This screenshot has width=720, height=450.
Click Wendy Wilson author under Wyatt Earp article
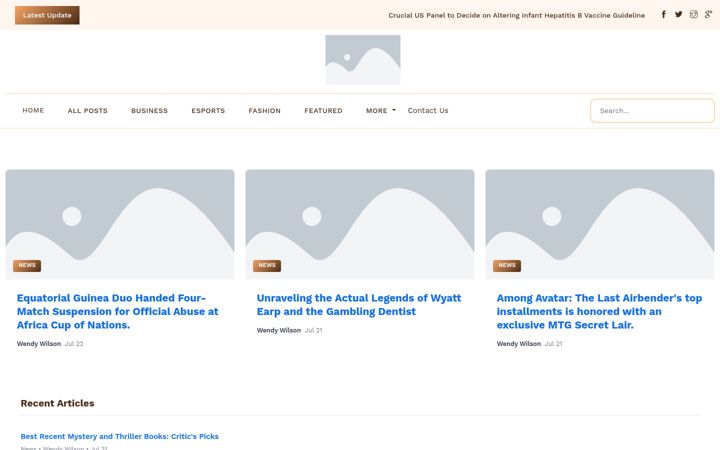tap(279, 331)
